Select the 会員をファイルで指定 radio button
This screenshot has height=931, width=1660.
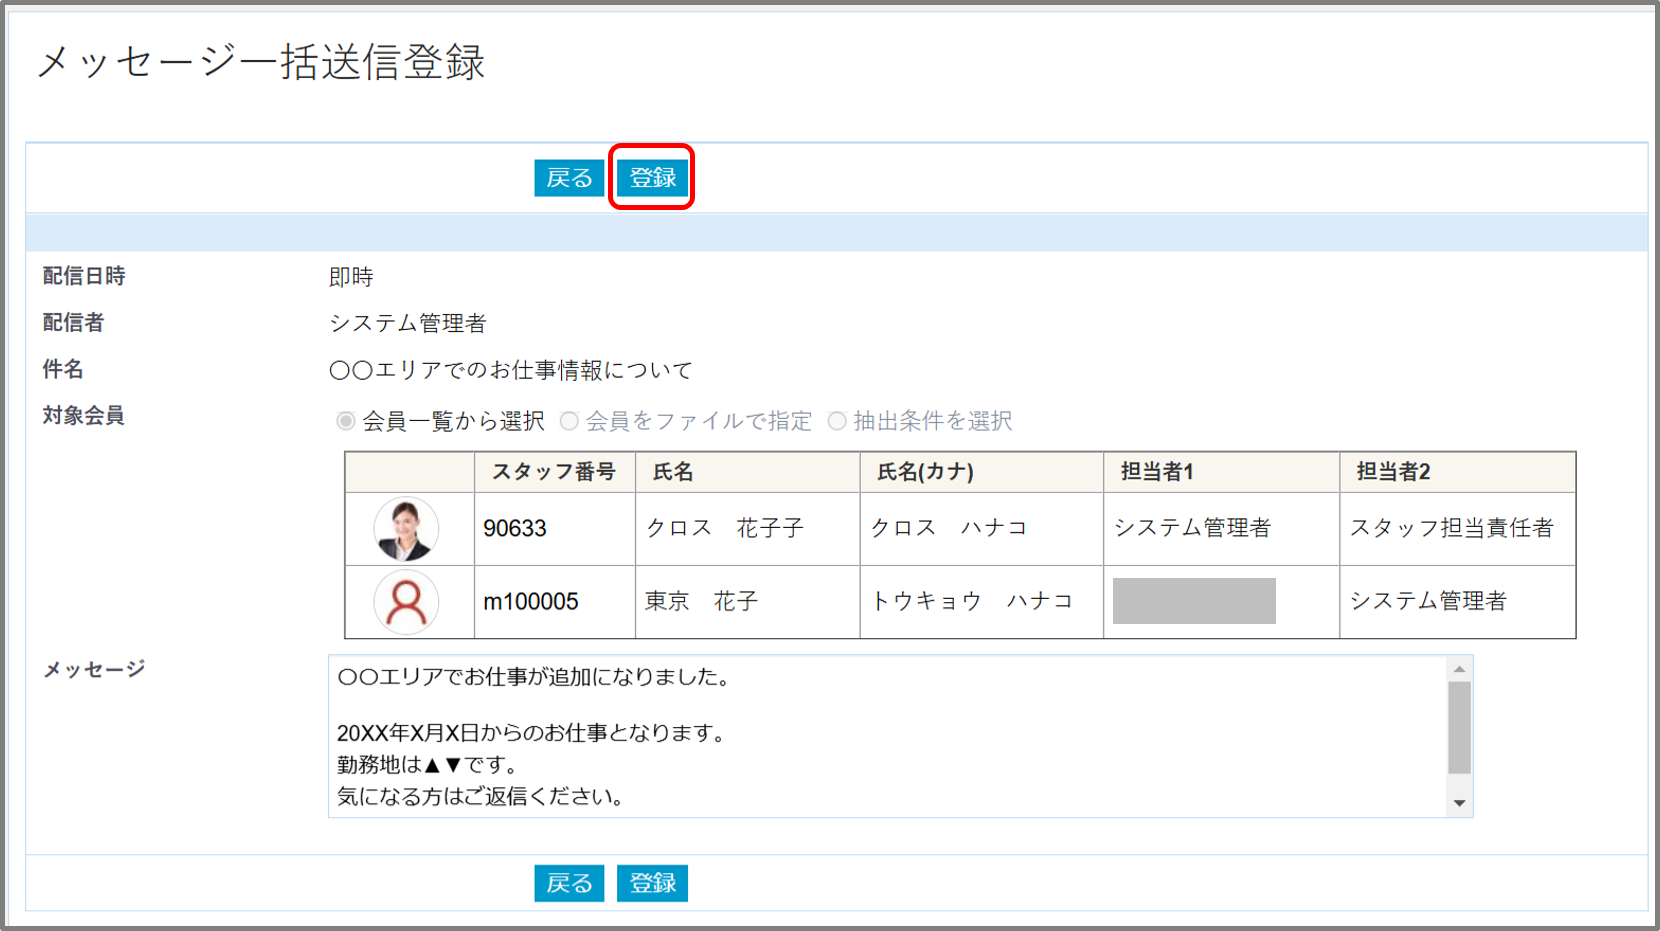pos(569,421)
